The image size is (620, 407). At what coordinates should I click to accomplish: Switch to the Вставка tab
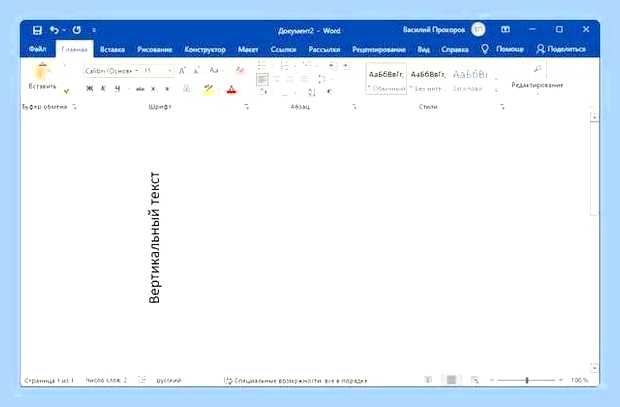click(112, 49)
